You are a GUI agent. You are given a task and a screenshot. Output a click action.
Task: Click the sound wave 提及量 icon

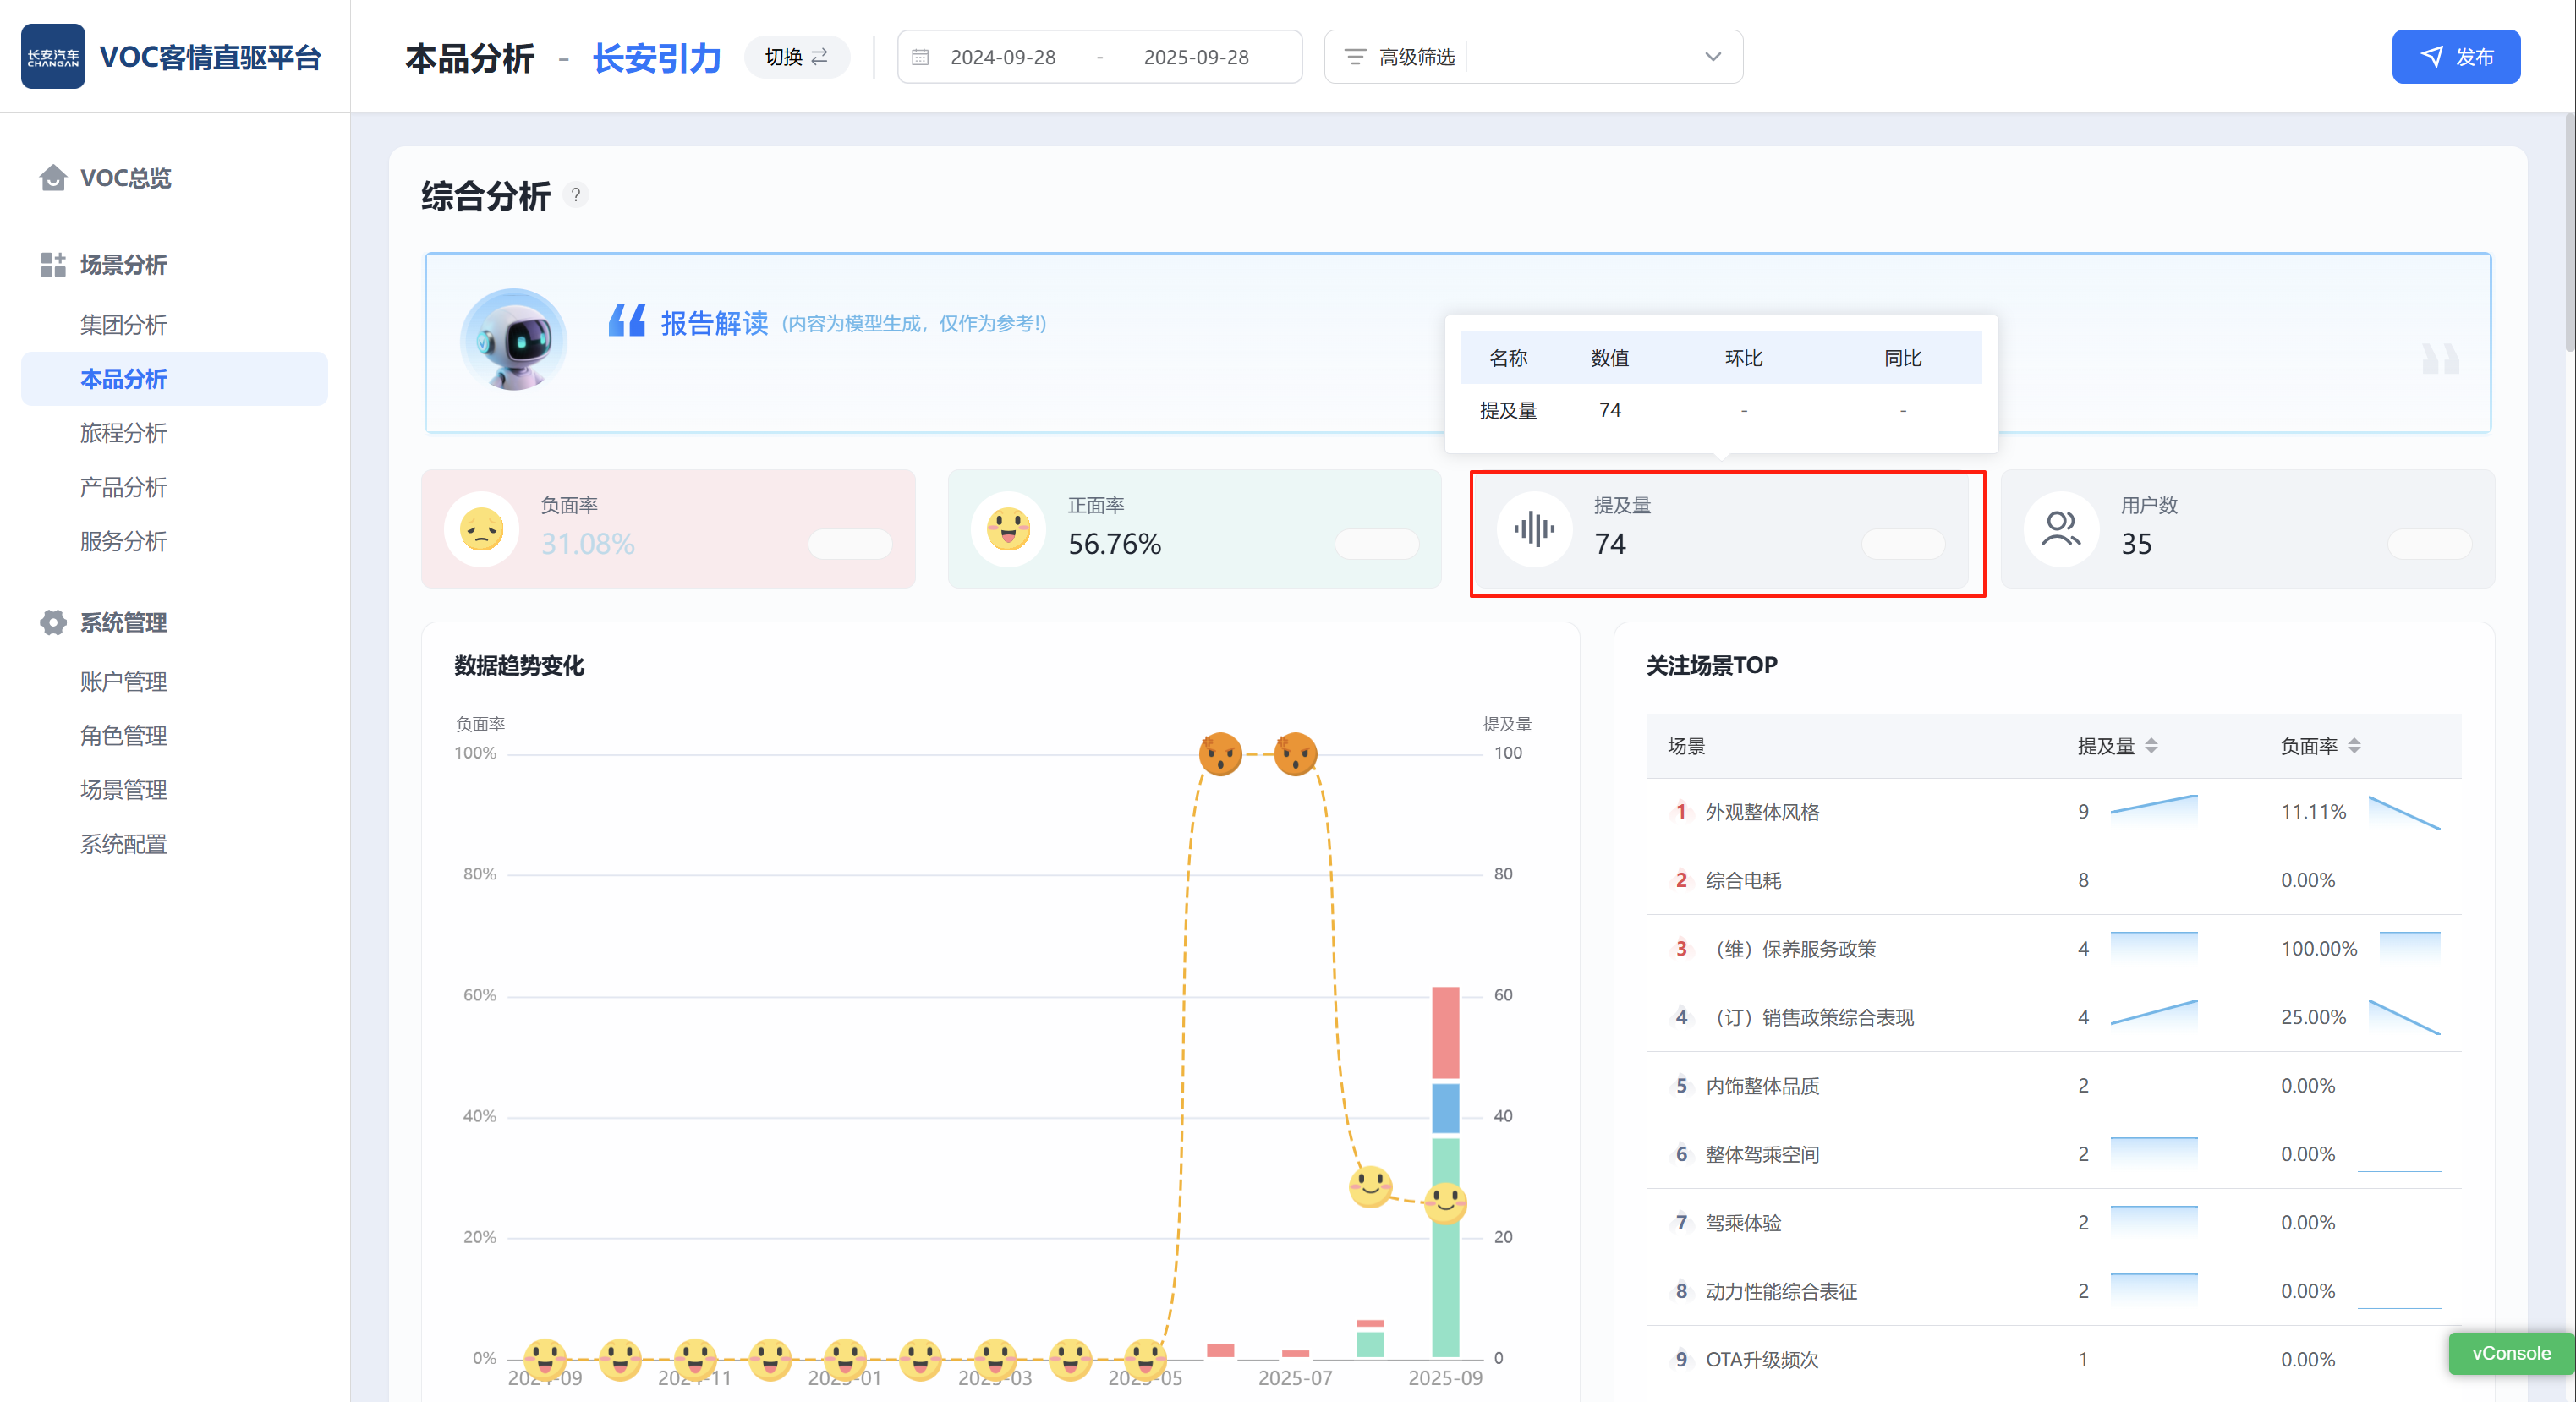[1534, 529]
